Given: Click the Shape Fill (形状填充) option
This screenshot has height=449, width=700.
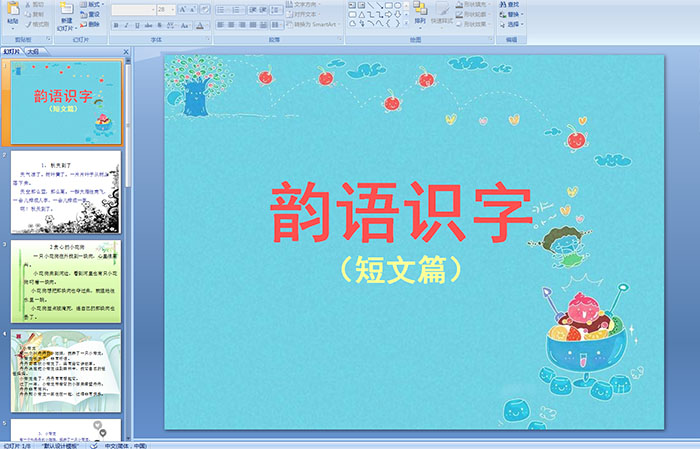Looking at the screenshot, I should click(473, 4).
